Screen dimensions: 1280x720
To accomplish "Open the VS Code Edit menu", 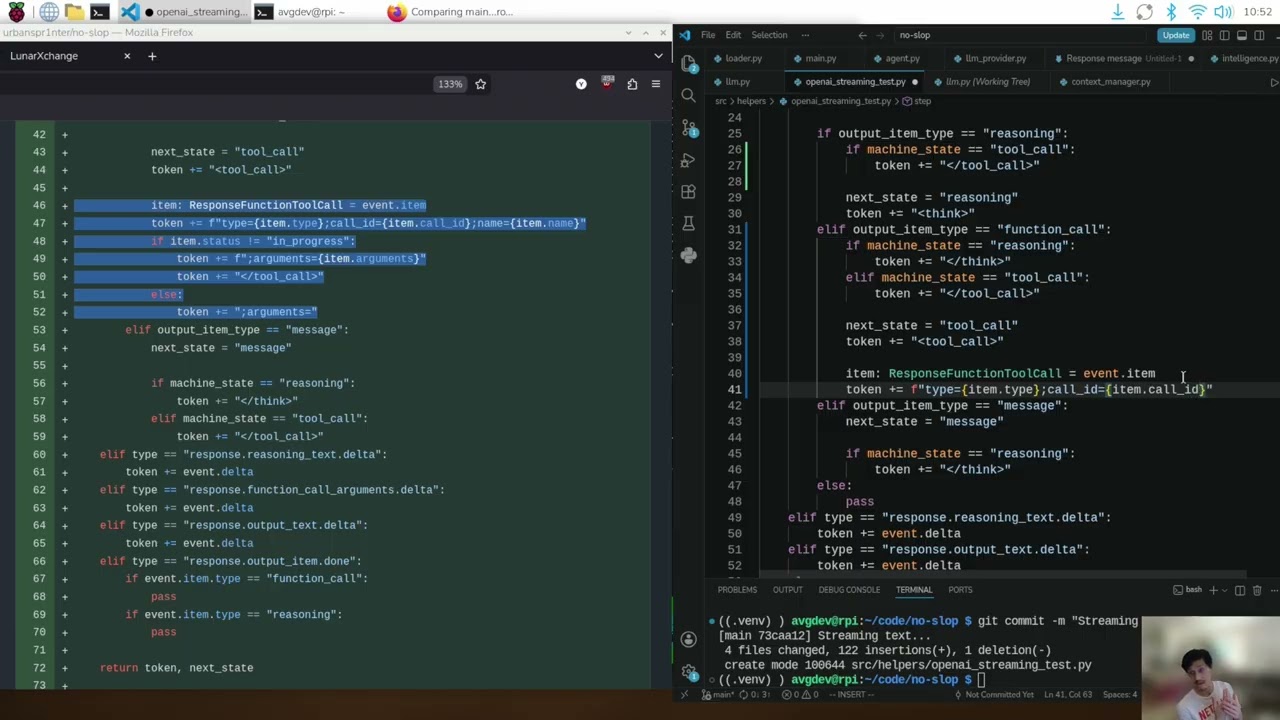I will coord(733,35).
